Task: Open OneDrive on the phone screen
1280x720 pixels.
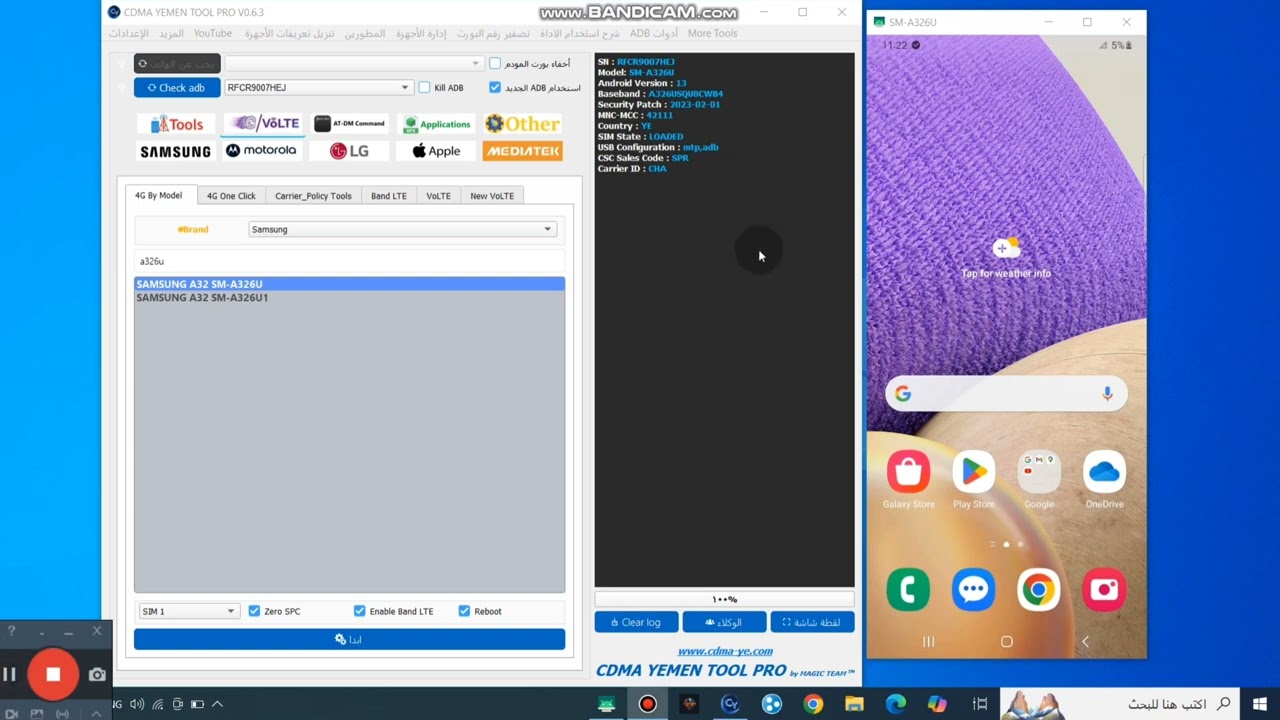Action: 1104,472
